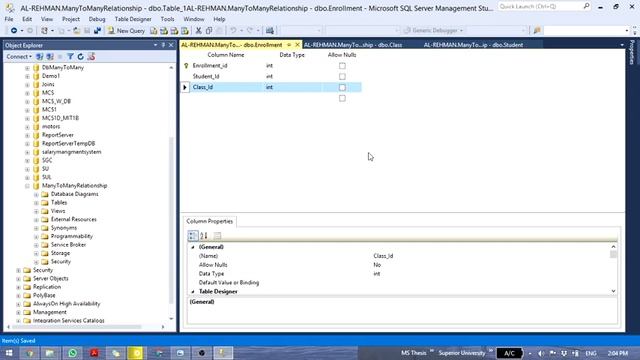This screenshot has height=360, width=640.
Task: Open Adobe Reader from the taskbar
Action: pos(94,353)
